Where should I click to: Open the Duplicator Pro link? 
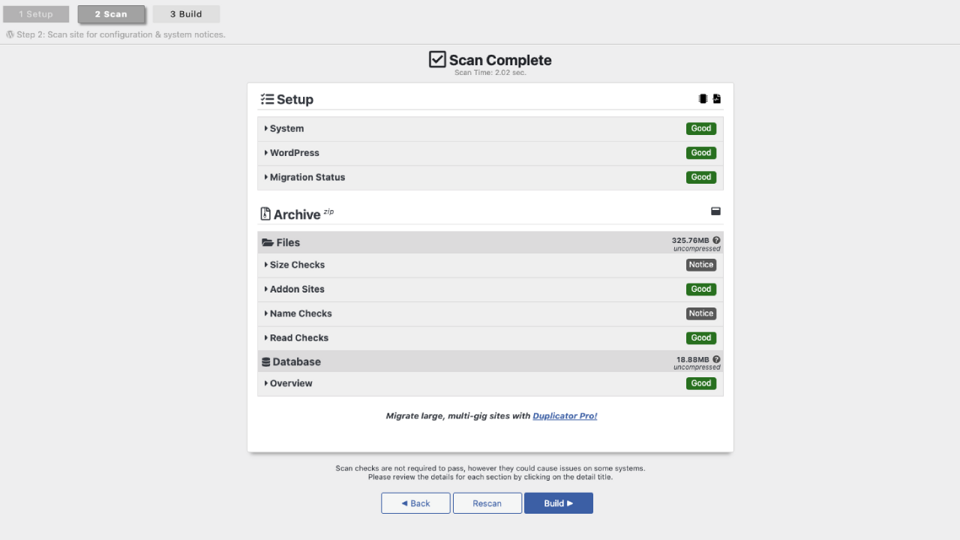coord(564,416)
